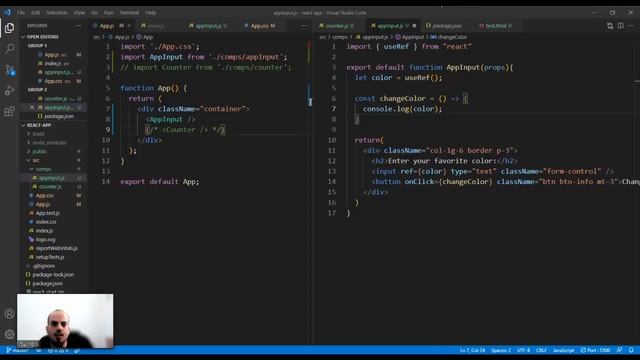Switch to package.json tab in right editor
This screenshot has width=640, height=360.
[446, 26]
